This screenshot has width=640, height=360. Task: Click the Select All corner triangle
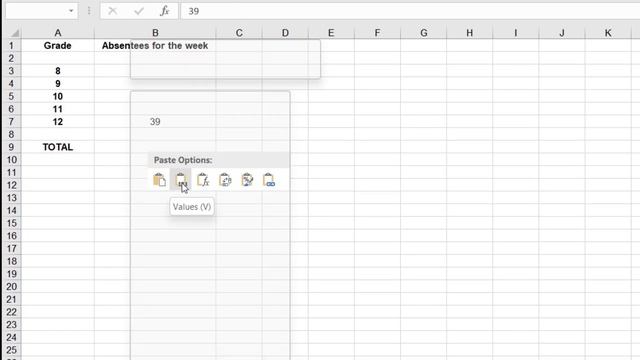click(14, 33)
